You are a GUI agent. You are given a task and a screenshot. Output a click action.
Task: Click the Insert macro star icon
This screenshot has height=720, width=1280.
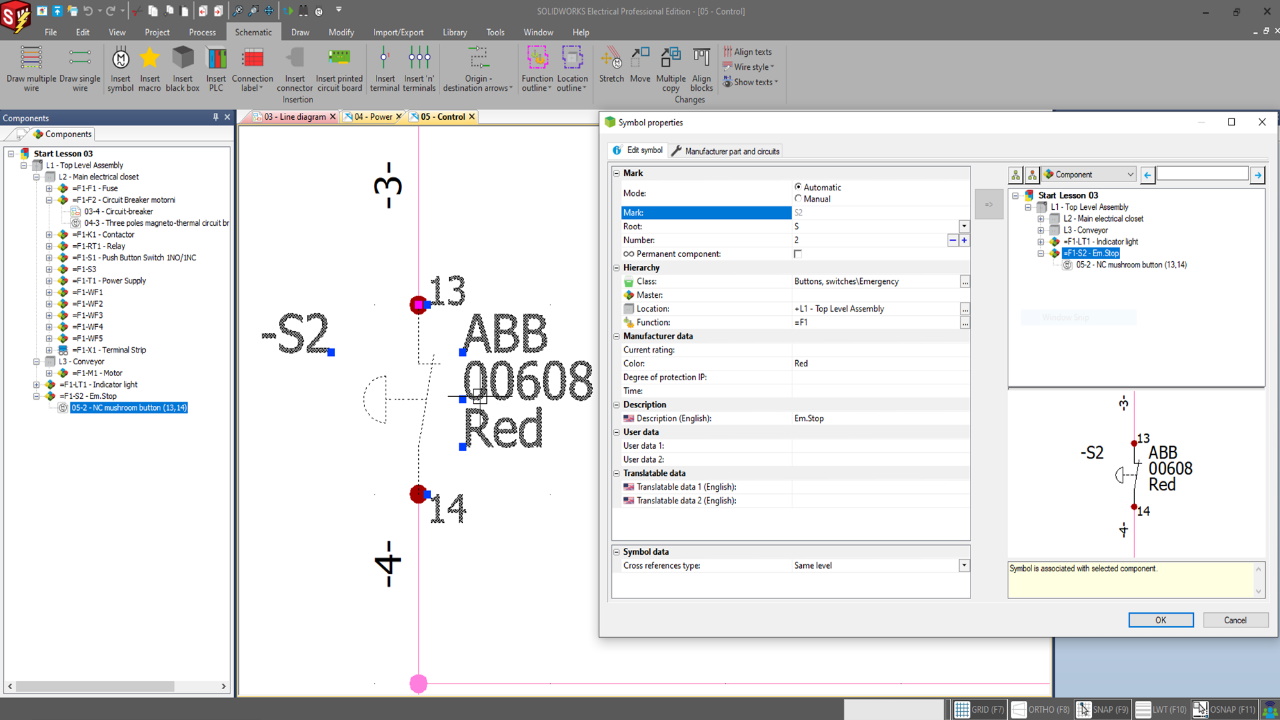click(x=150, y=59)
